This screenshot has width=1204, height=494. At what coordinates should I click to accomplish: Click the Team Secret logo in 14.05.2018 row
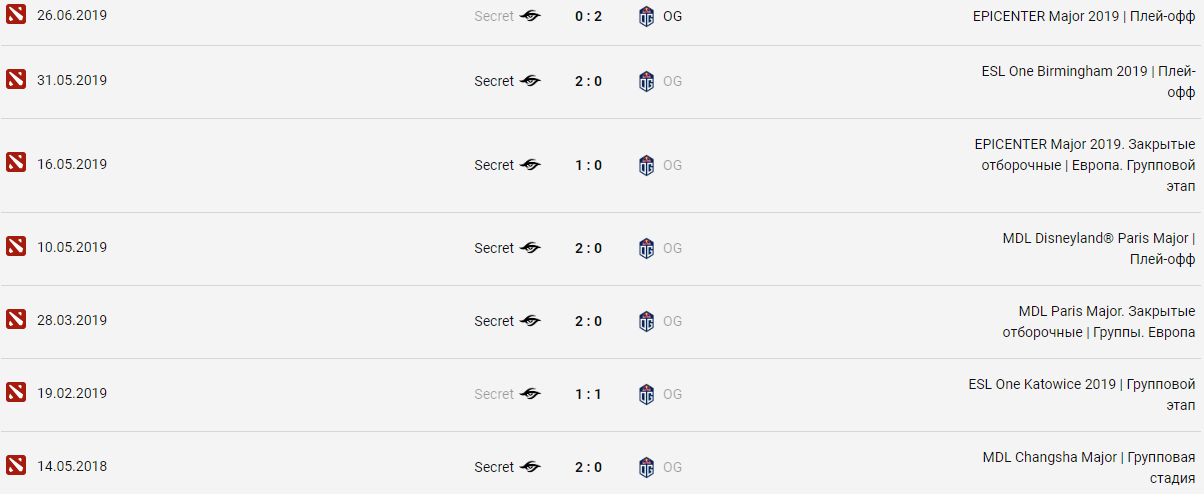[x=530, y=467]
